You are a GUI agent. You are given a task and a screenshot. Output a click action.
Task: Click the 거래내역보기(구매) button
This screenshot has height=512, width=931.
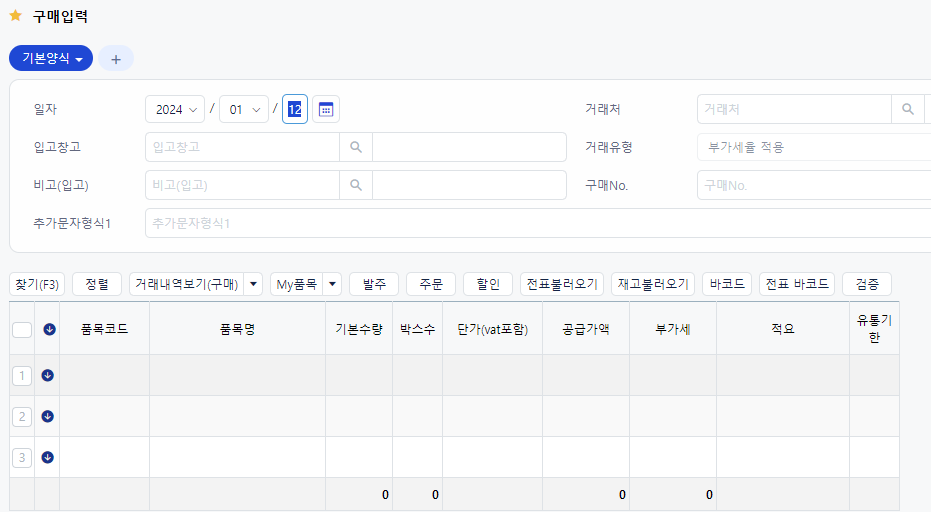186,284
